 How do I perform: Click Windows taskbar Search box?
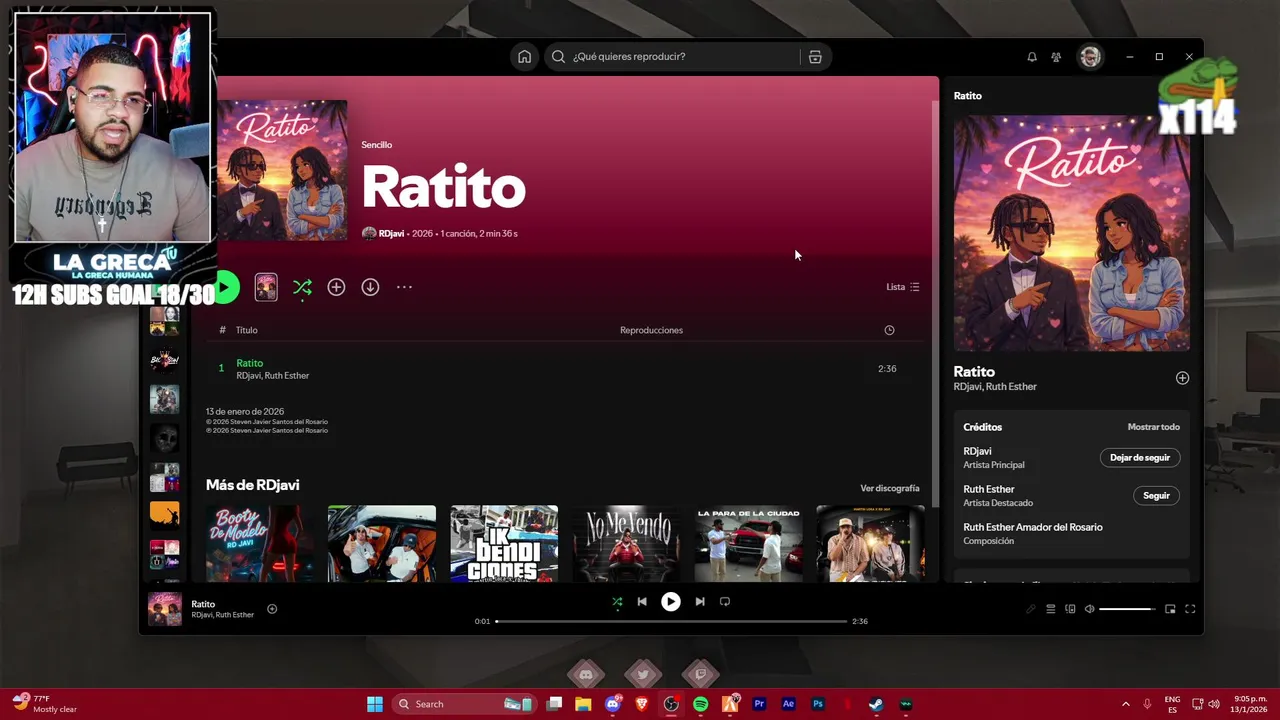[x=463, y=704]
